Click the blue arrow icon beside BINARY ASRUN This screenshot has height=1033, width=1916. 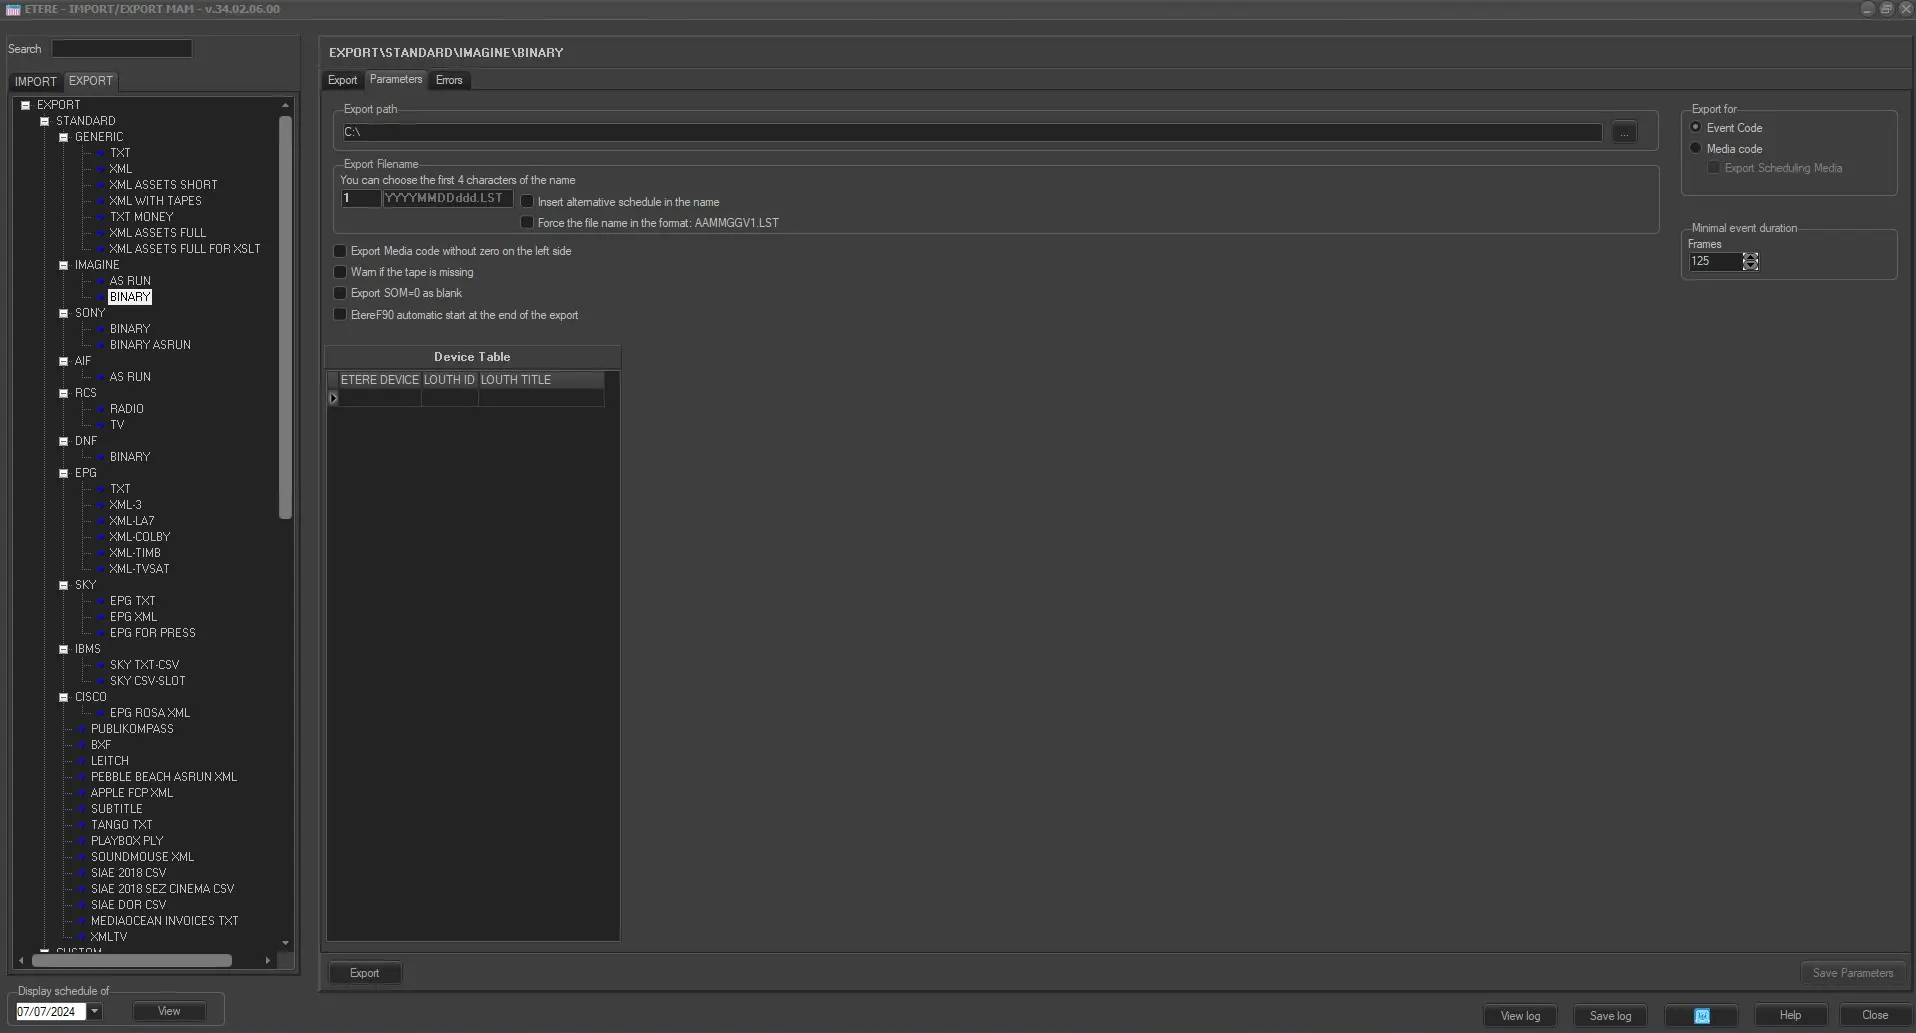coord(101,345)
